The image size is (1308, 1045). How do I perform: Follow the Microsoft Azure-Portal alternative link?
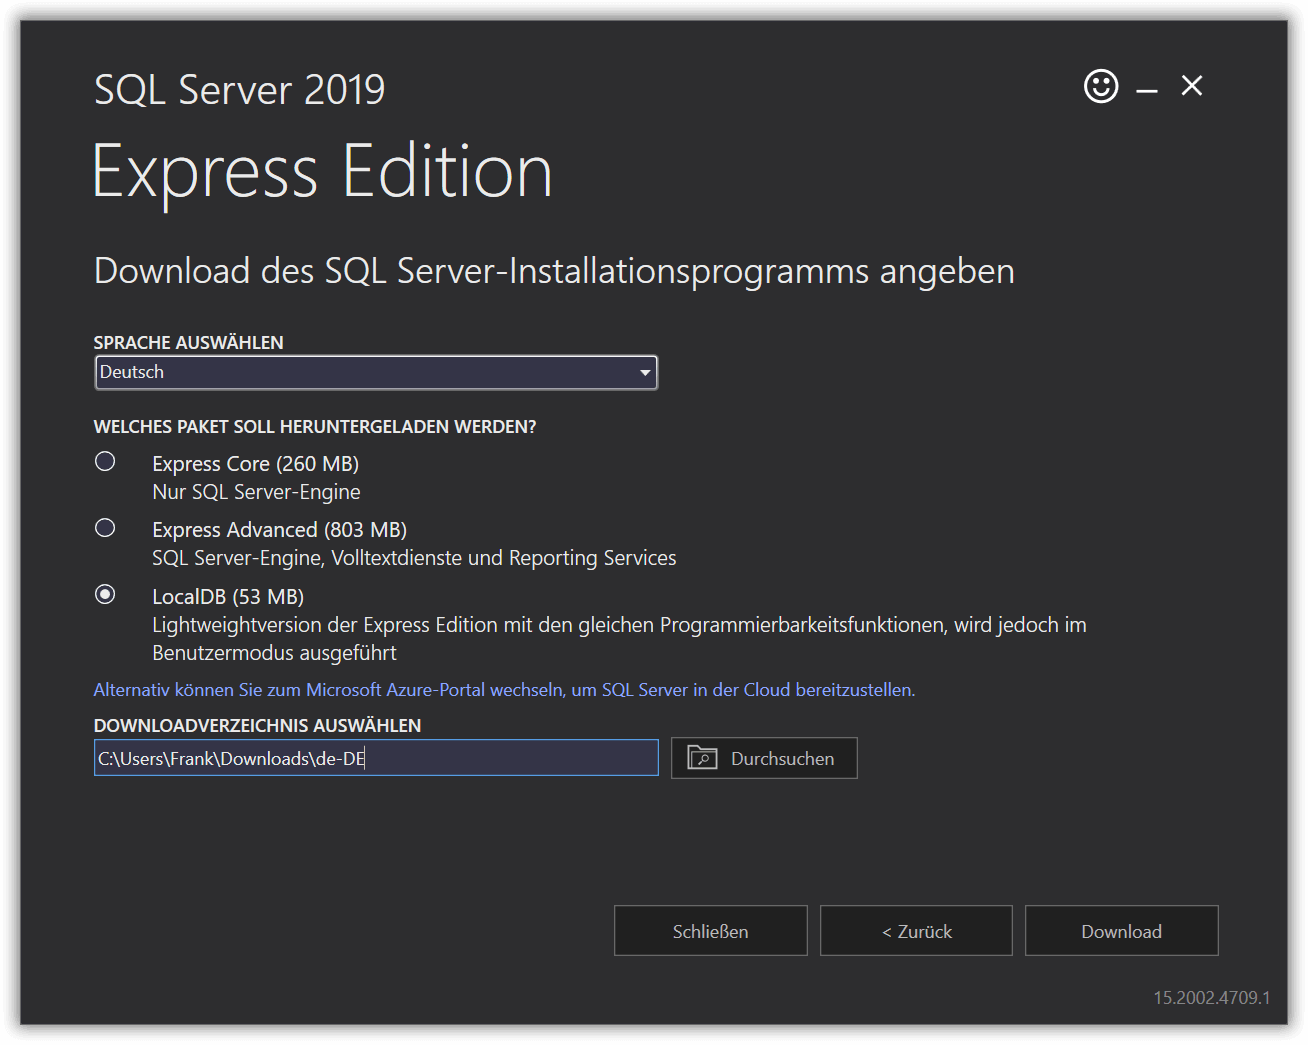(504, 690)
